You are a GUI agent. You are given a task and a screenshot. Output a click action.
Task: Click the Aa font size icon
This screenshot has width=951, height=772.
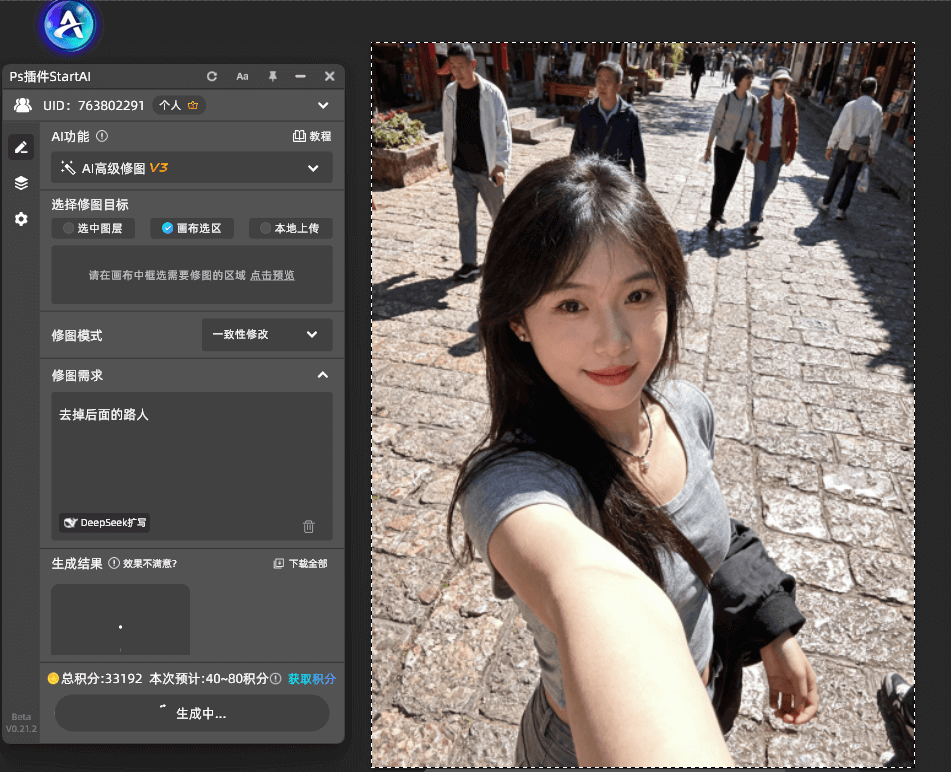[x=242, y=77]
